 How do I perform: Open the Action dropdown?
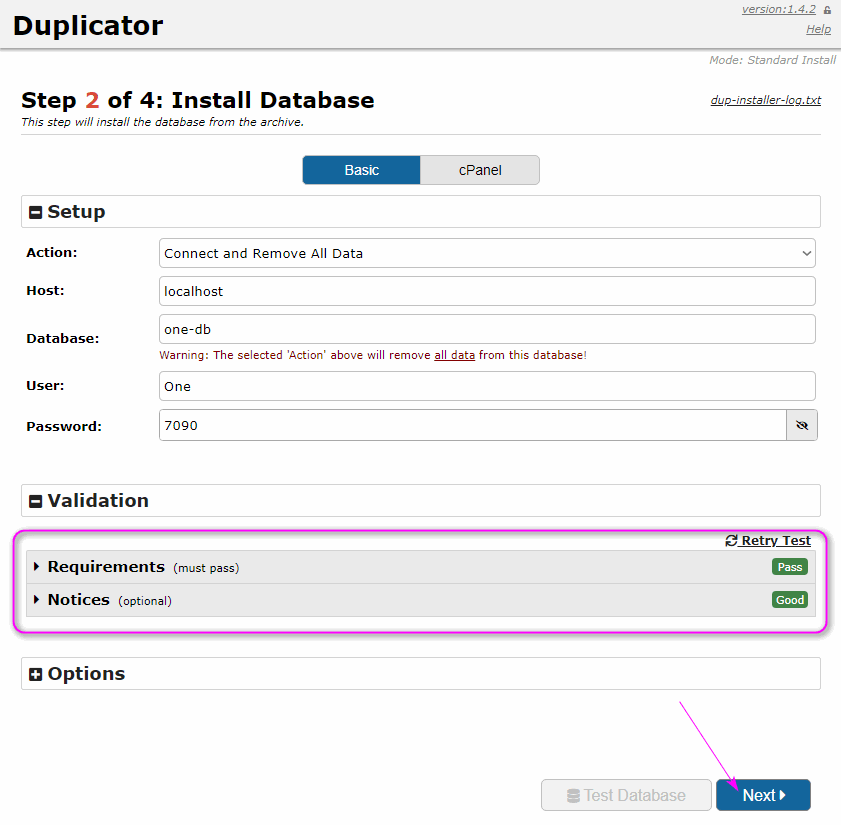(487, 253)
